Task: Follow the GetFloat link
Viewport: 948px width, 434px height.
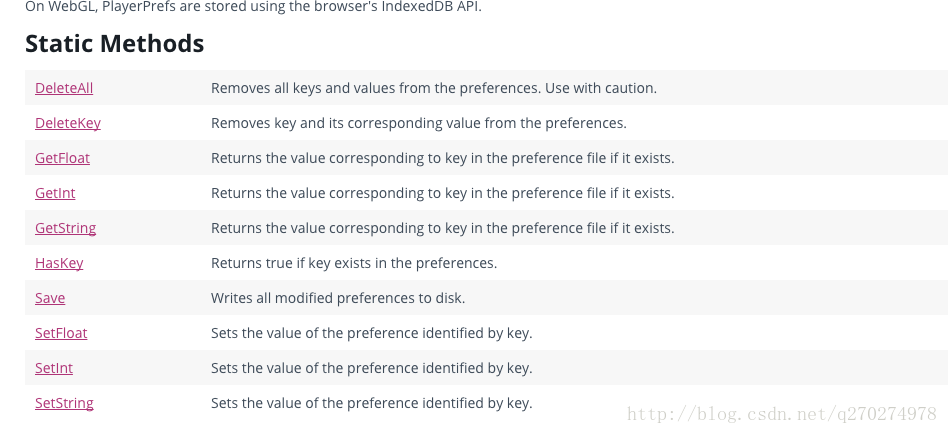Action: [x=62, y=158]
